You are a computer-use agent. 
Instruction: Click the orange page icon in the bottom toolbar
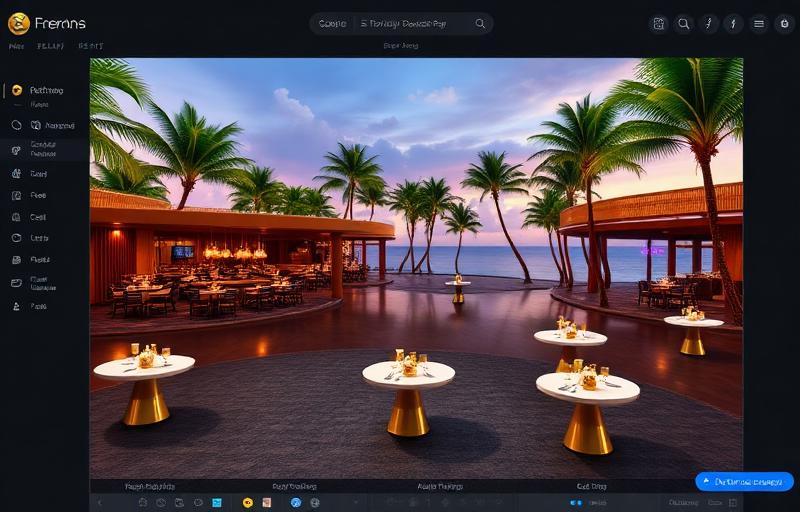point(266,503)
